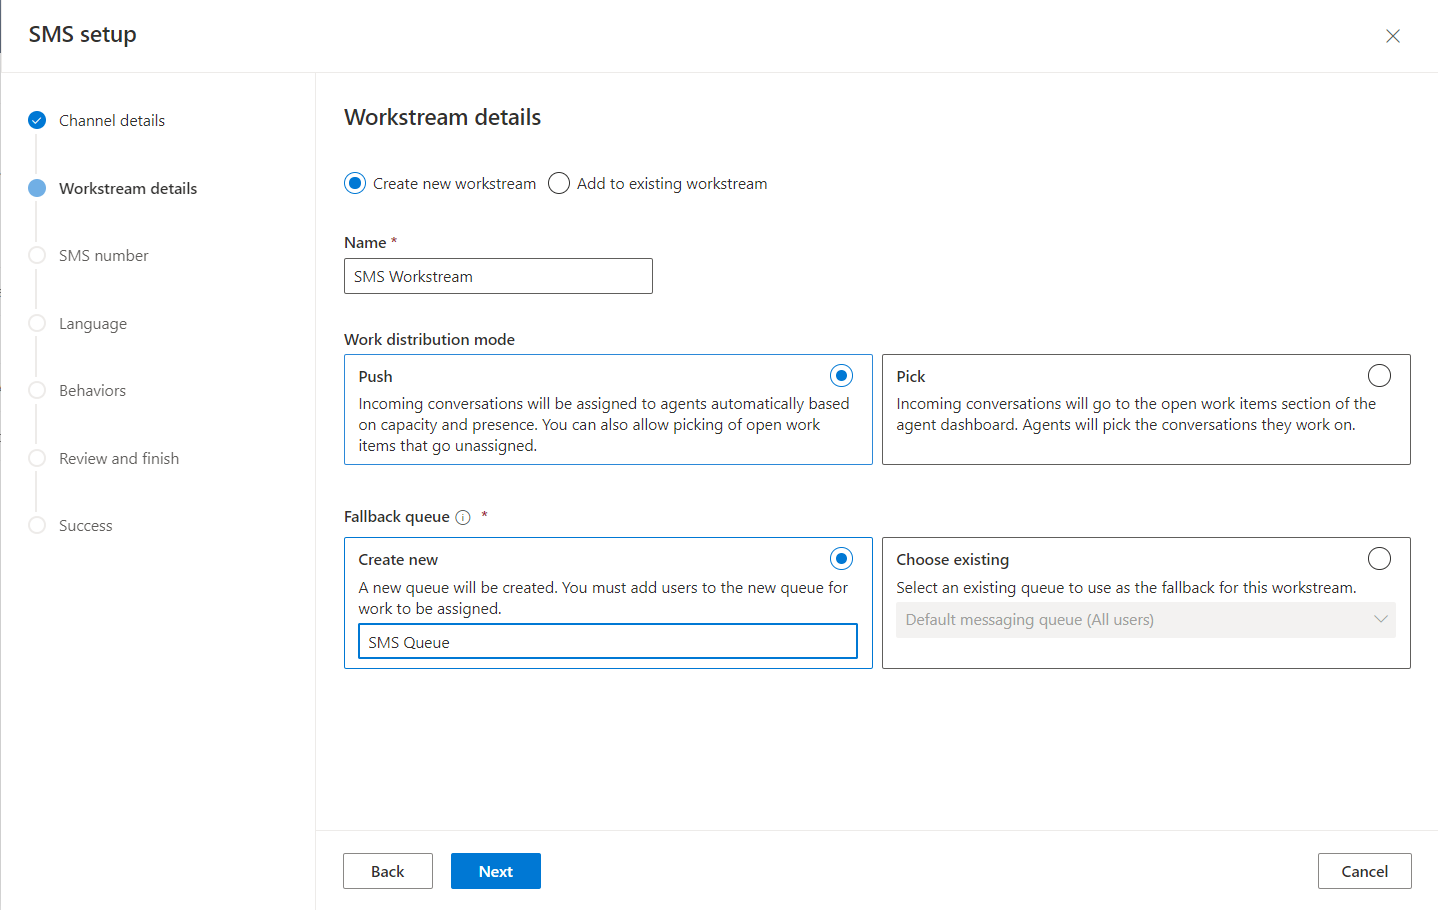Select Add to existing workstream
Viewport: 1438px width, 910px height.
(x=559, y=183)
